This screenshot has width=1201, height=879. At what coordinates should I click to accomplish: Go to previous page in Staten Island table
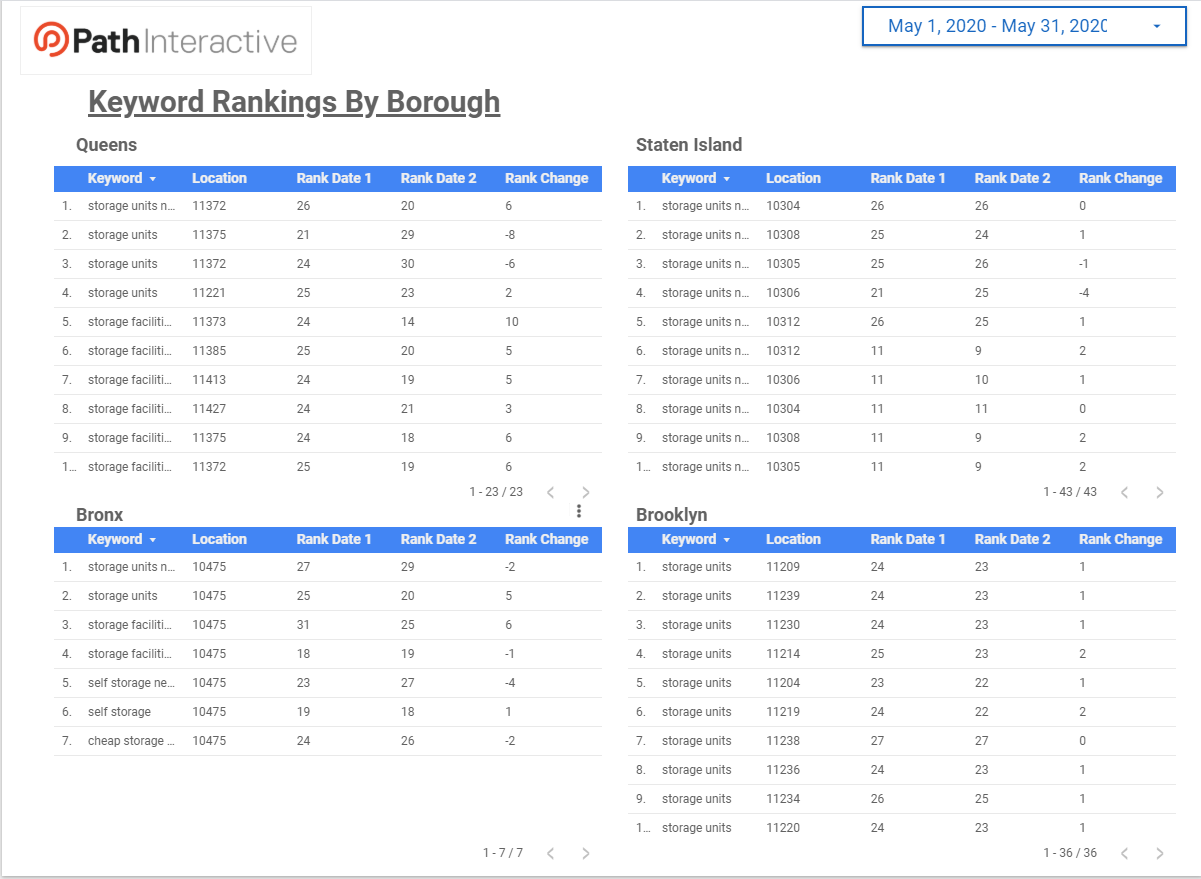point(1124,492)
